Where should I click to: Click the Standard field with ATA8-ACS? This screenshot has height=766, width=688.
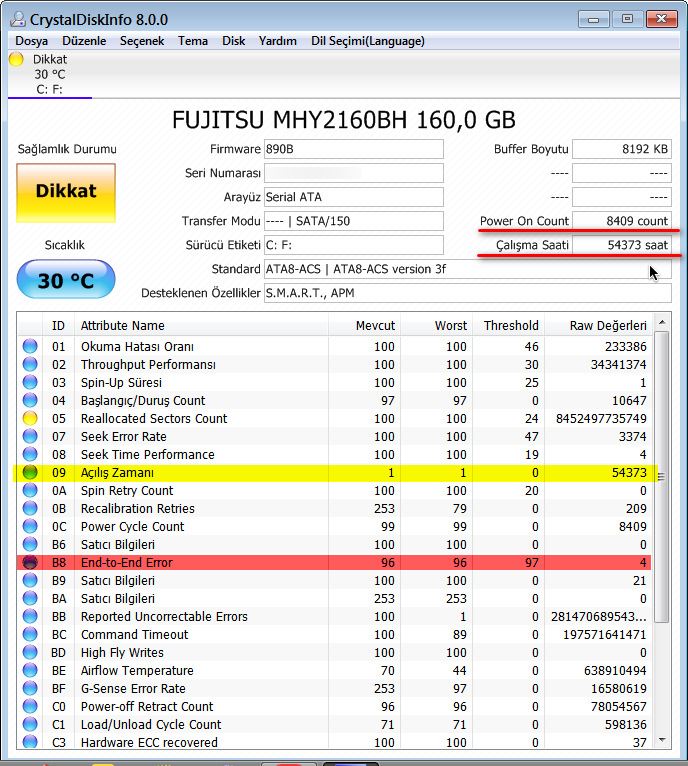coord(468,269)
